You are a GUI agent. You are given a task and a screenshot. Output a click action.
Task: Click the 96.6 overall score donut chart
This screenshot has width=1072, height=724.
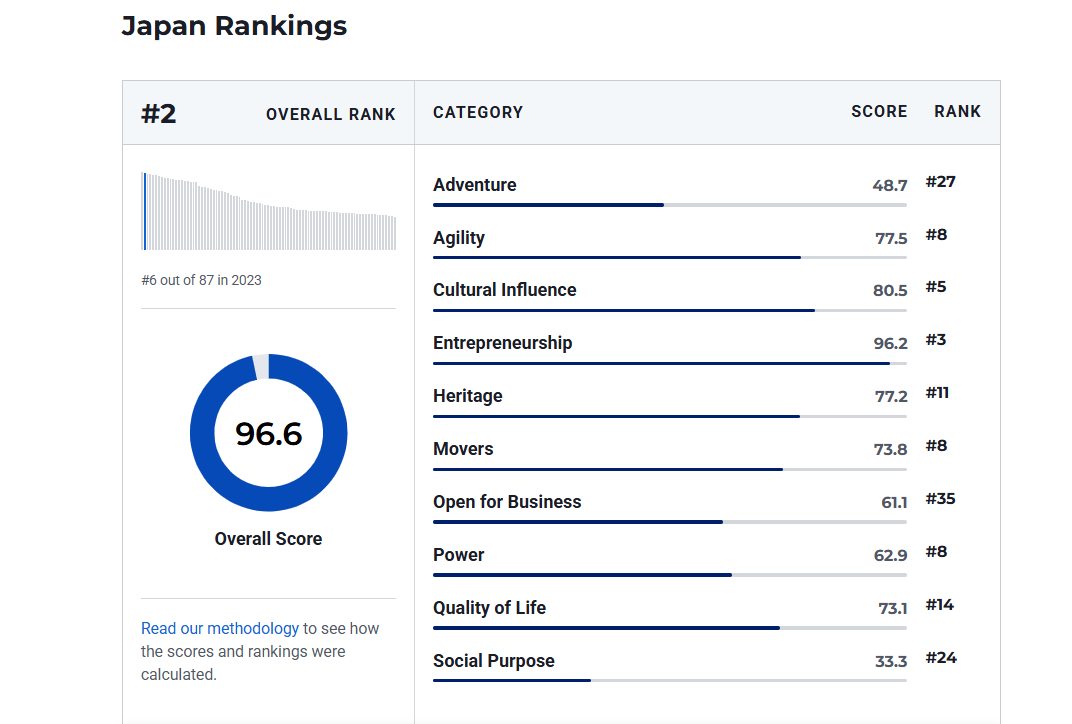coord(268,433)
